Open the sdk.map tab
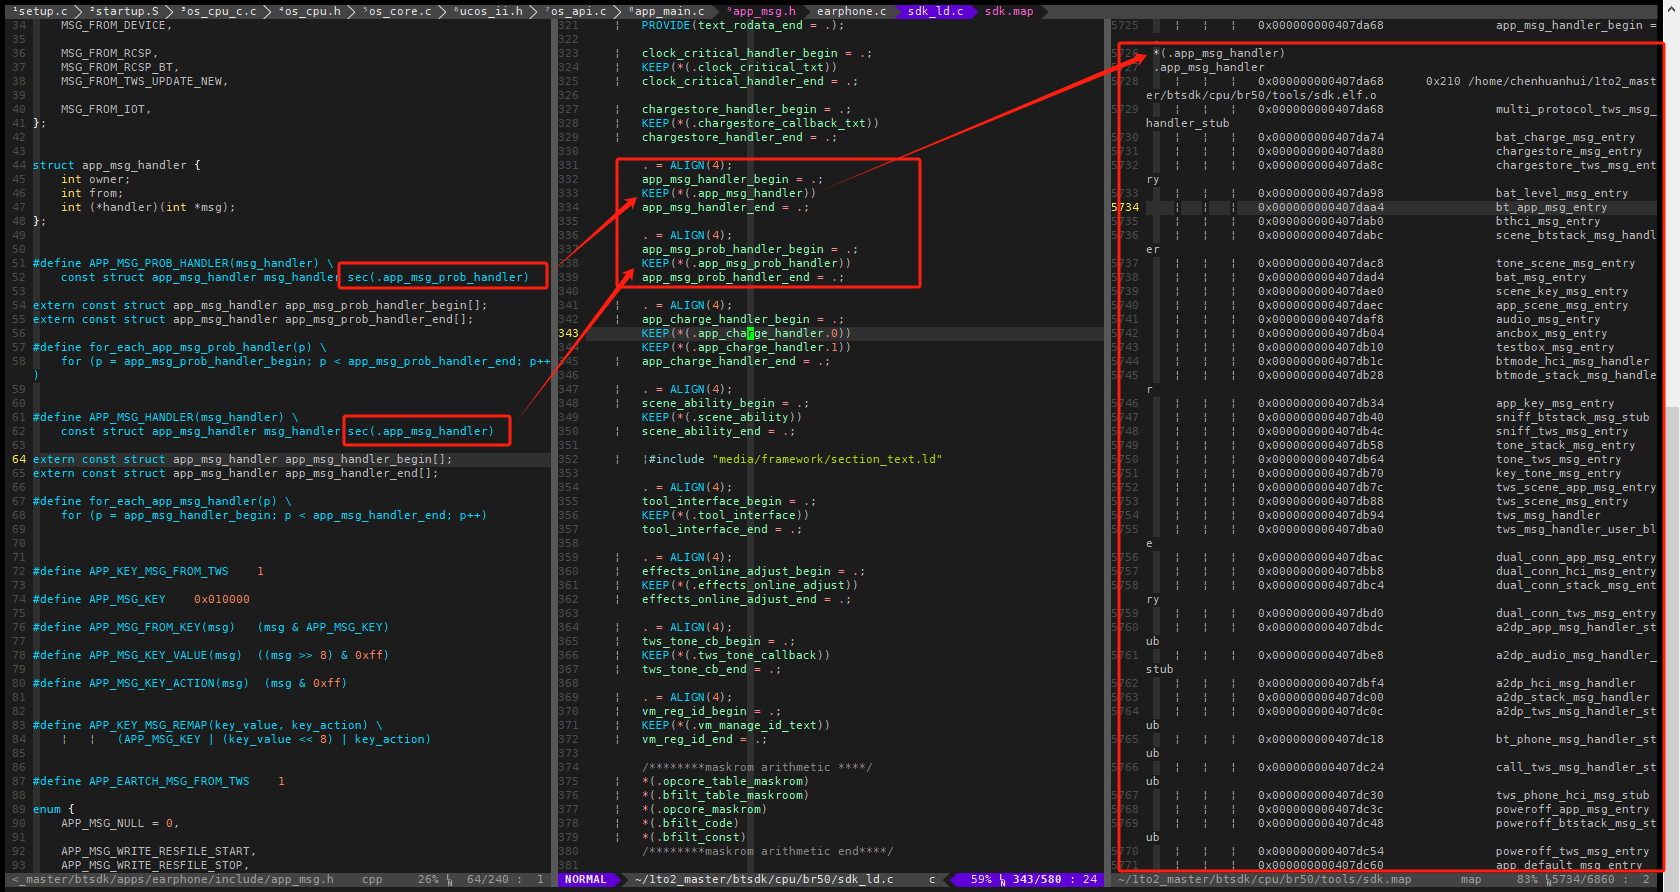This screenshot has height=892, width=1680. 1009,11
